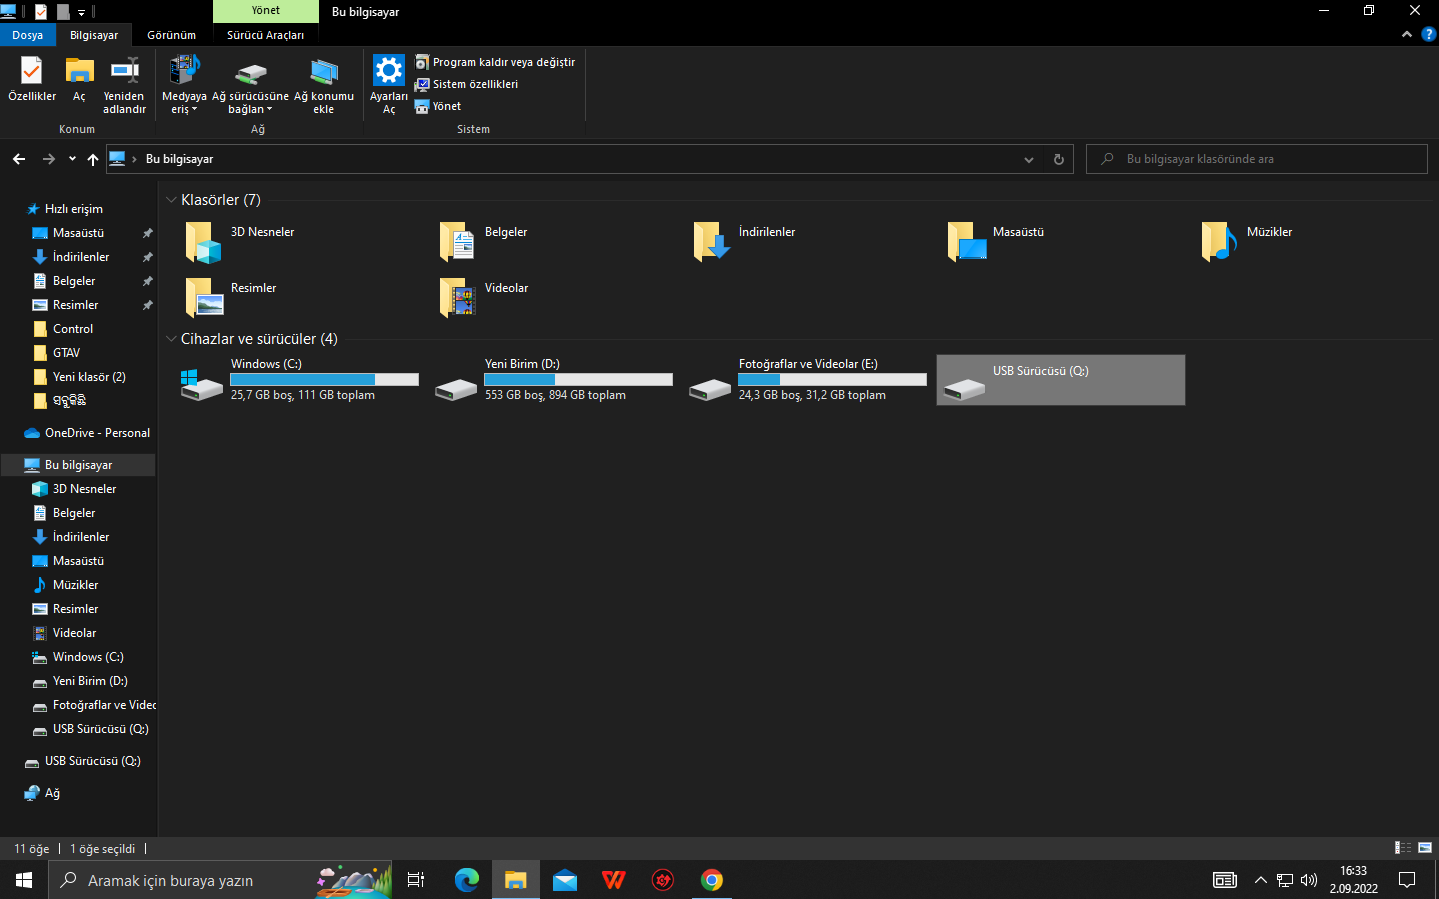Select the 3D Nesneler folder
1439x899 pixels.
(x=241, y=241)
